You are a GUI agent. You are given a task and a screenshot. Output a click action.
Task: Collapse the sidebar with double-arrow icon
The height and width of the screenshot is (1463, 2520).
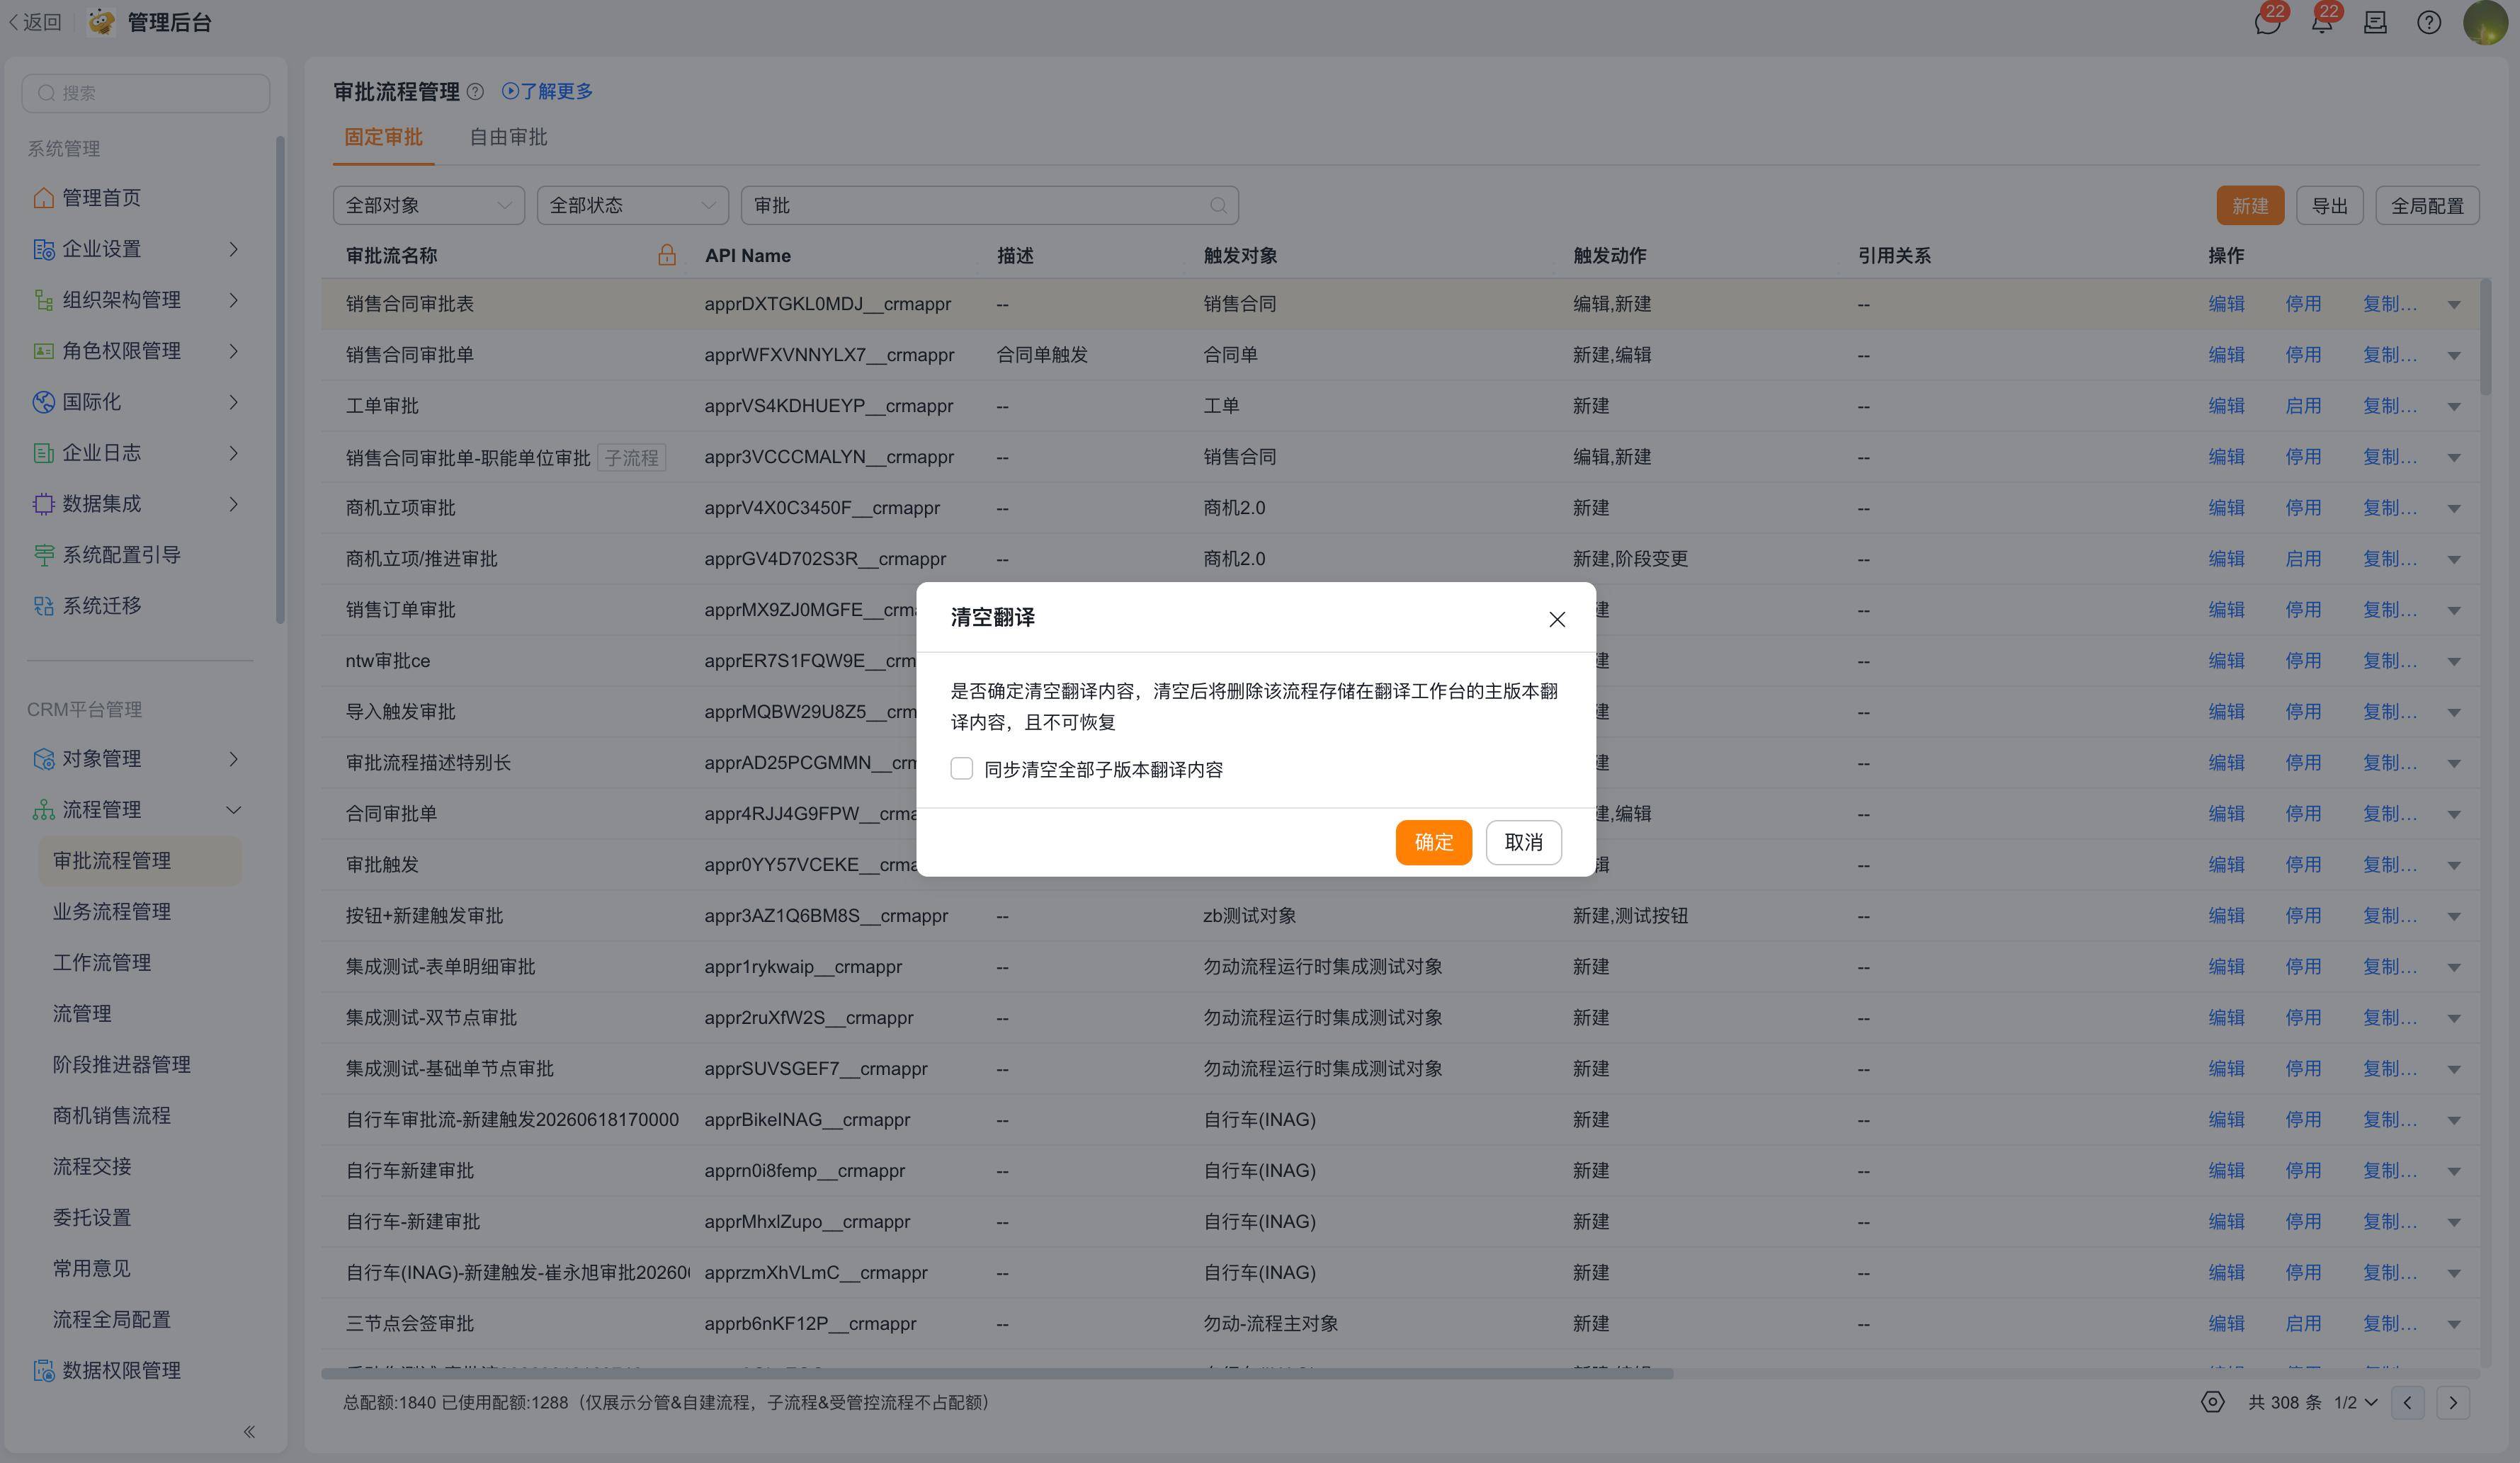pyautogui.click(x=249, y=1432)
